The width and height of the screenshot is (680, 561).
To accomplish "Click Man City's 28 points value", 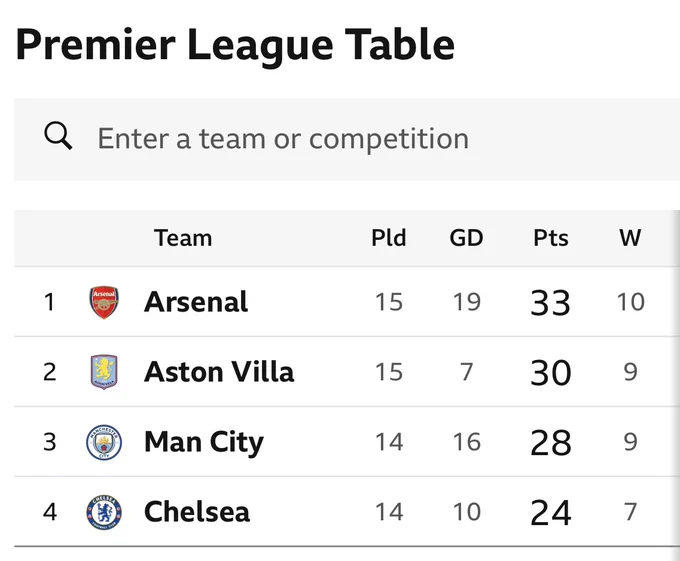I will coord(551,443).
